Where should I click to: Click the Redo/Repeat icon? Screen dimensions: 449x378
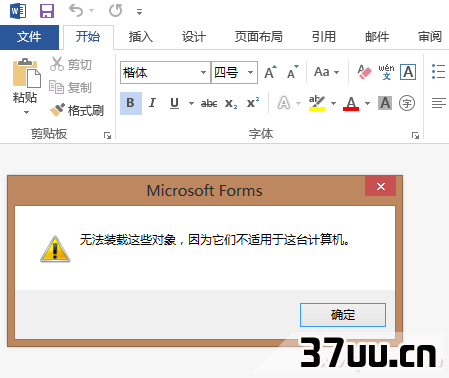click(x=115, y=11)
